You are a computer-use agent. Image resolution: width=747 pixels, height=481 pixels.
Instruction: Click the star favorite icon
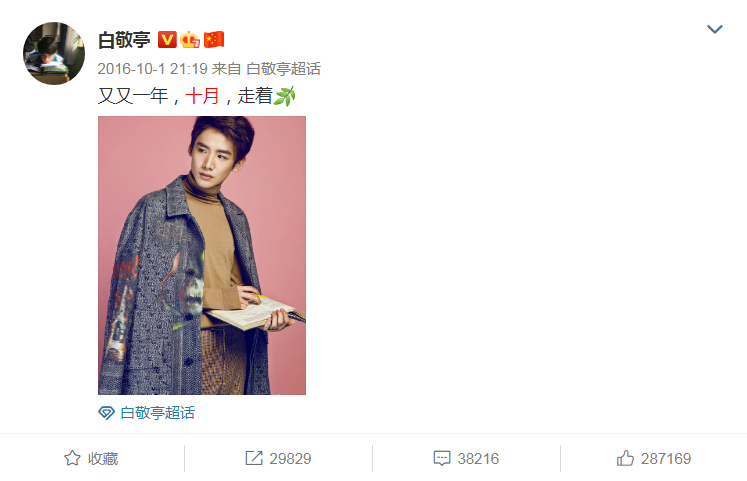point(72,458)
